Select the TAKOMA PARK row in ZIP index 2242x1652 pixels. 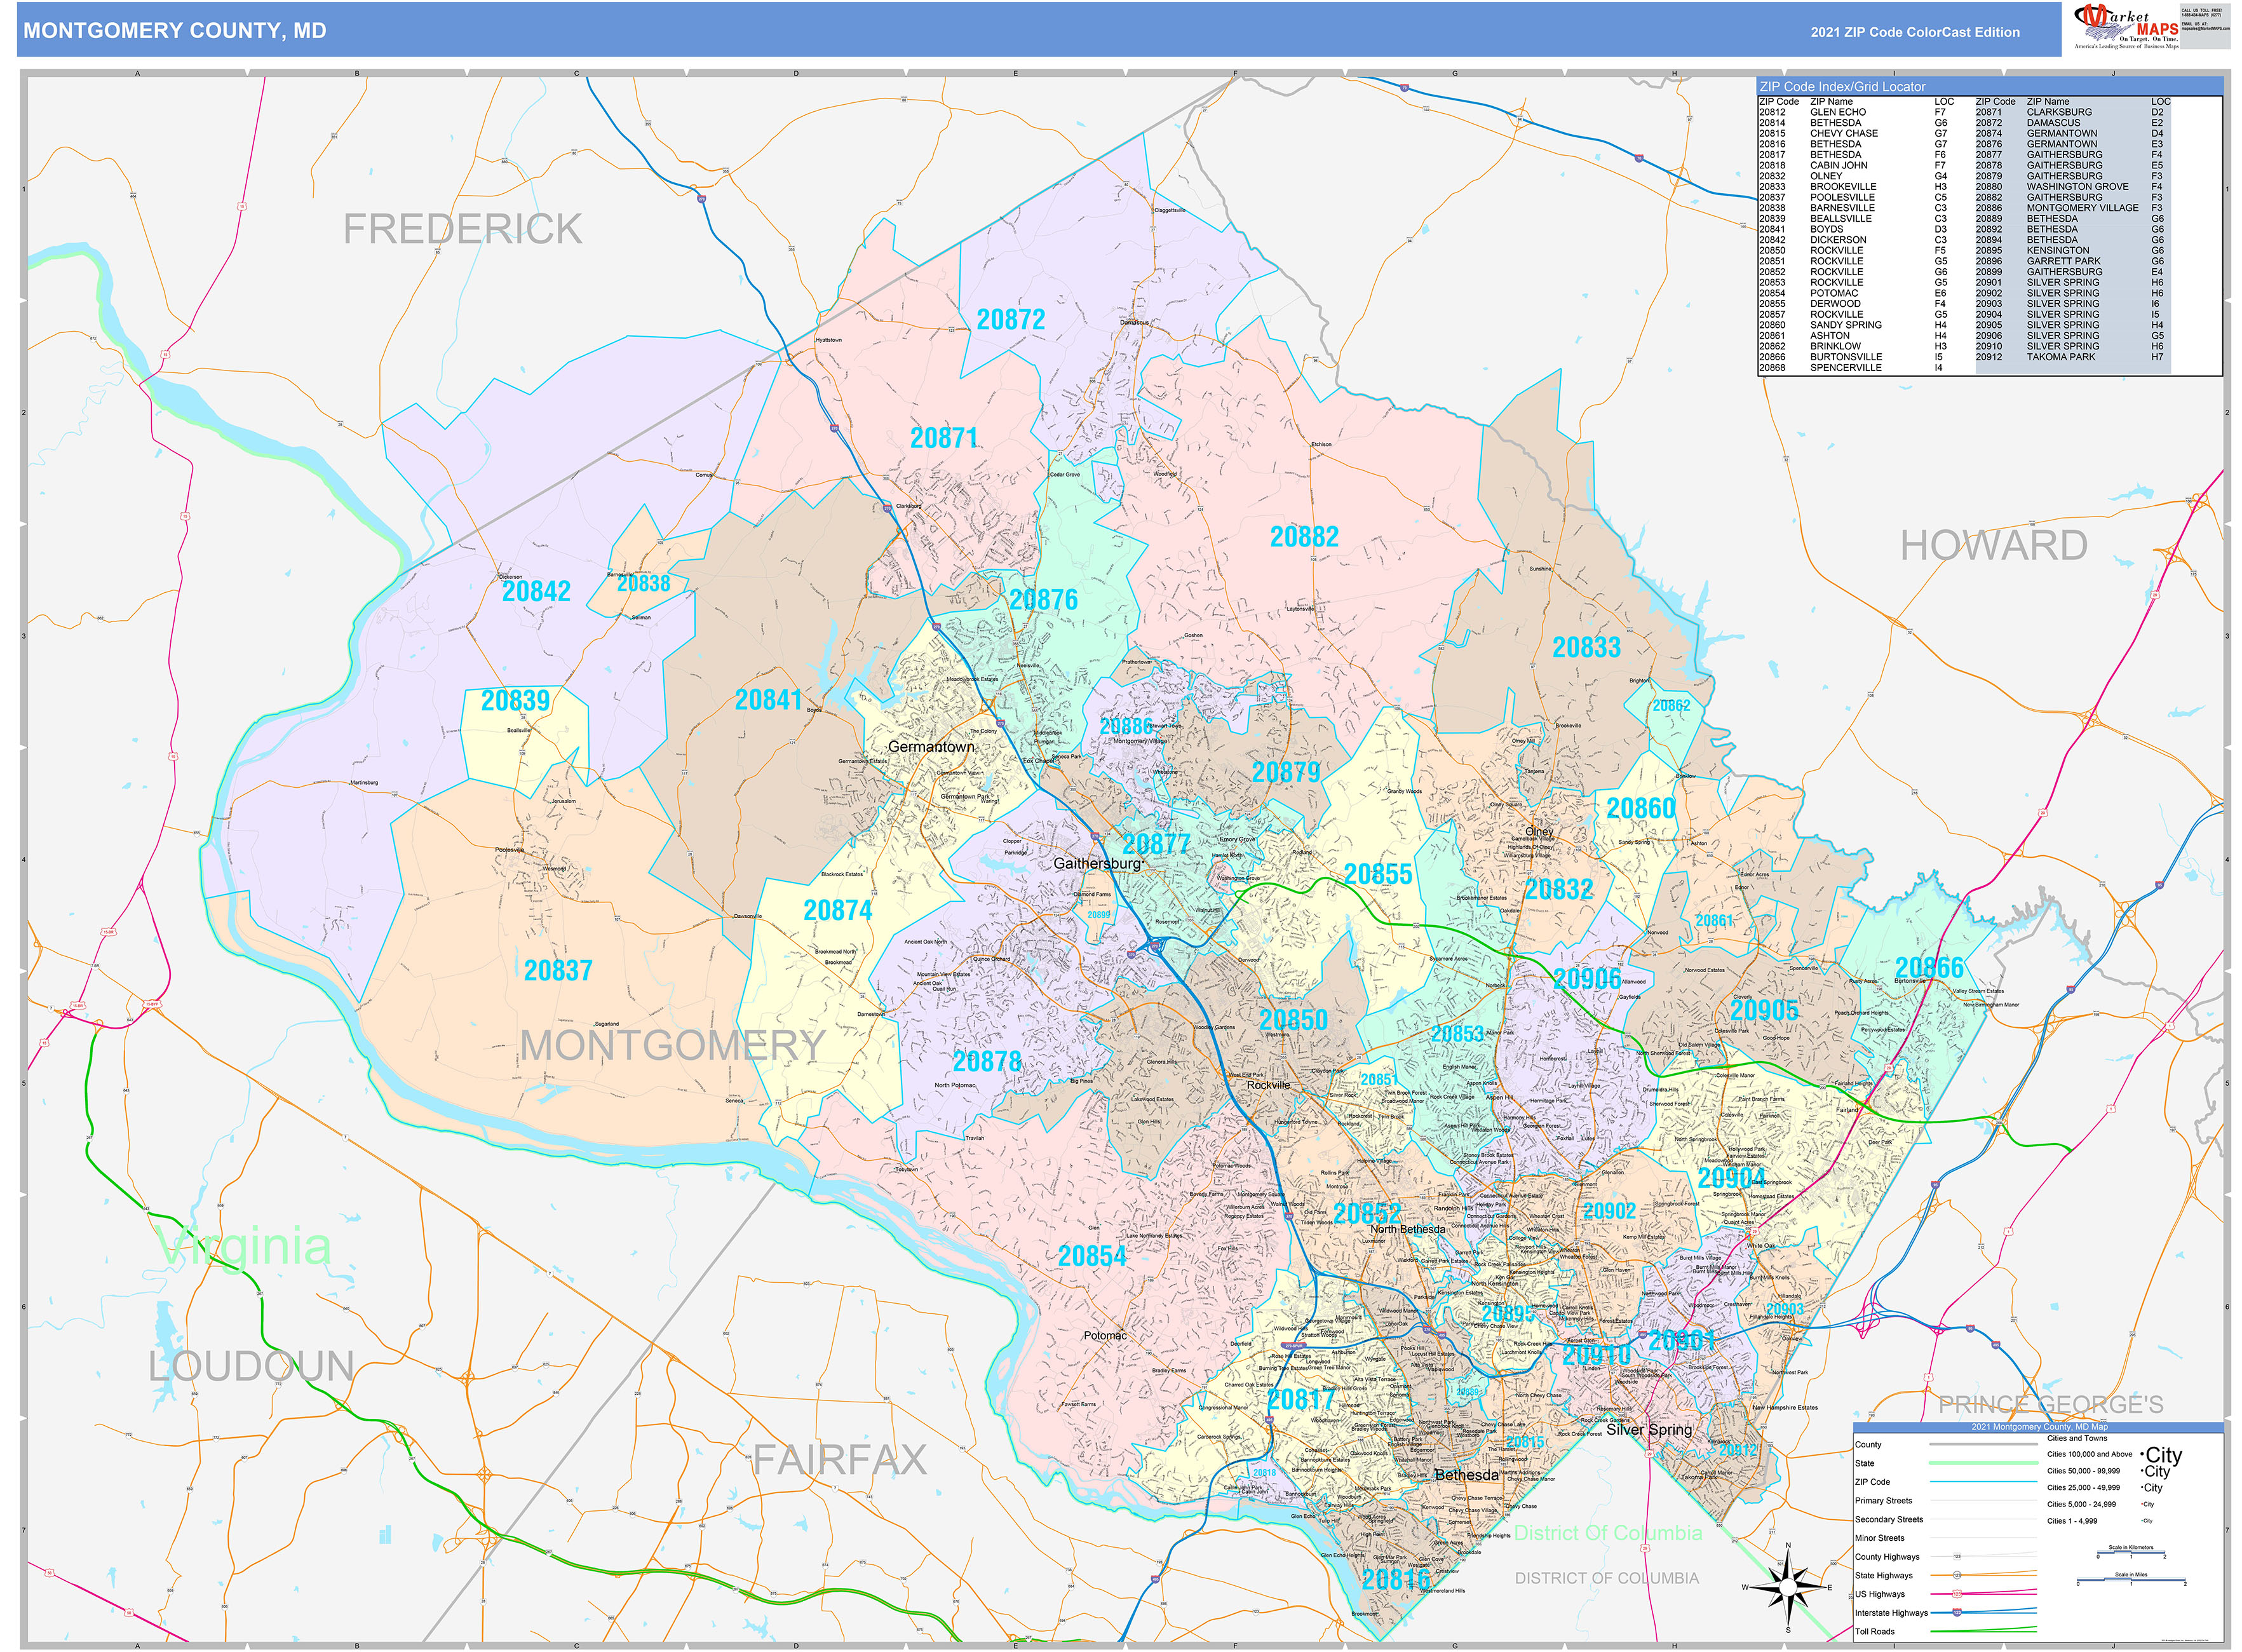point(2072,357)
